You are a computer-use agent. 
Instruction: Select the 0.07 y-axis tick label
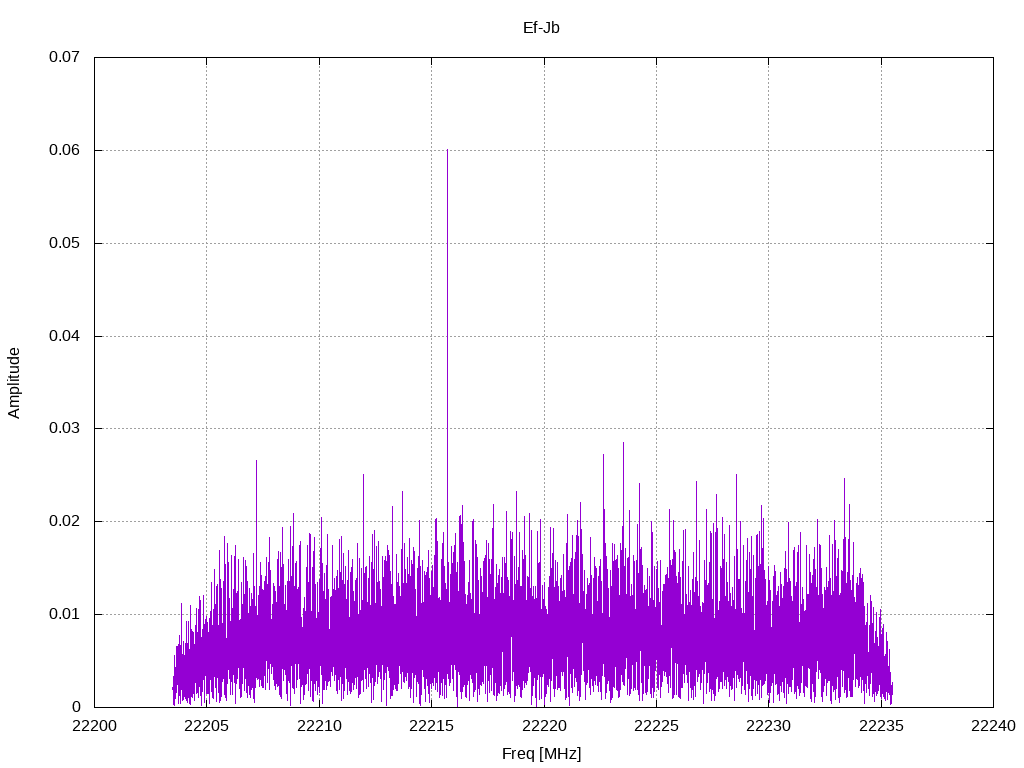pyautogui.click(x=64, y=57)
